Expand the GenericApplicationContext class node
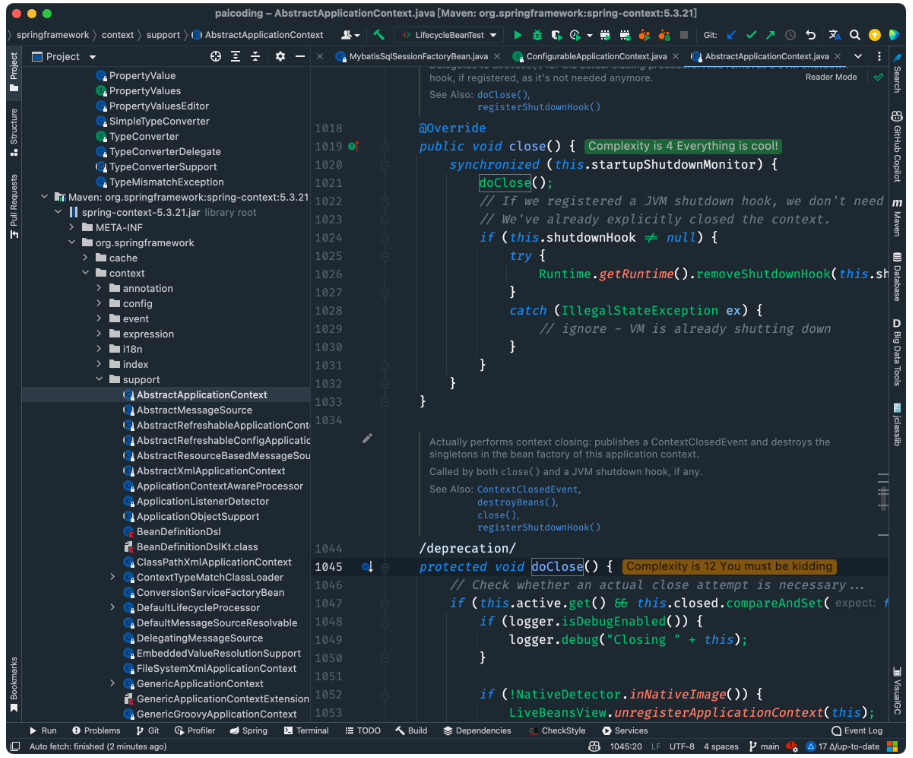 point(112,683)
